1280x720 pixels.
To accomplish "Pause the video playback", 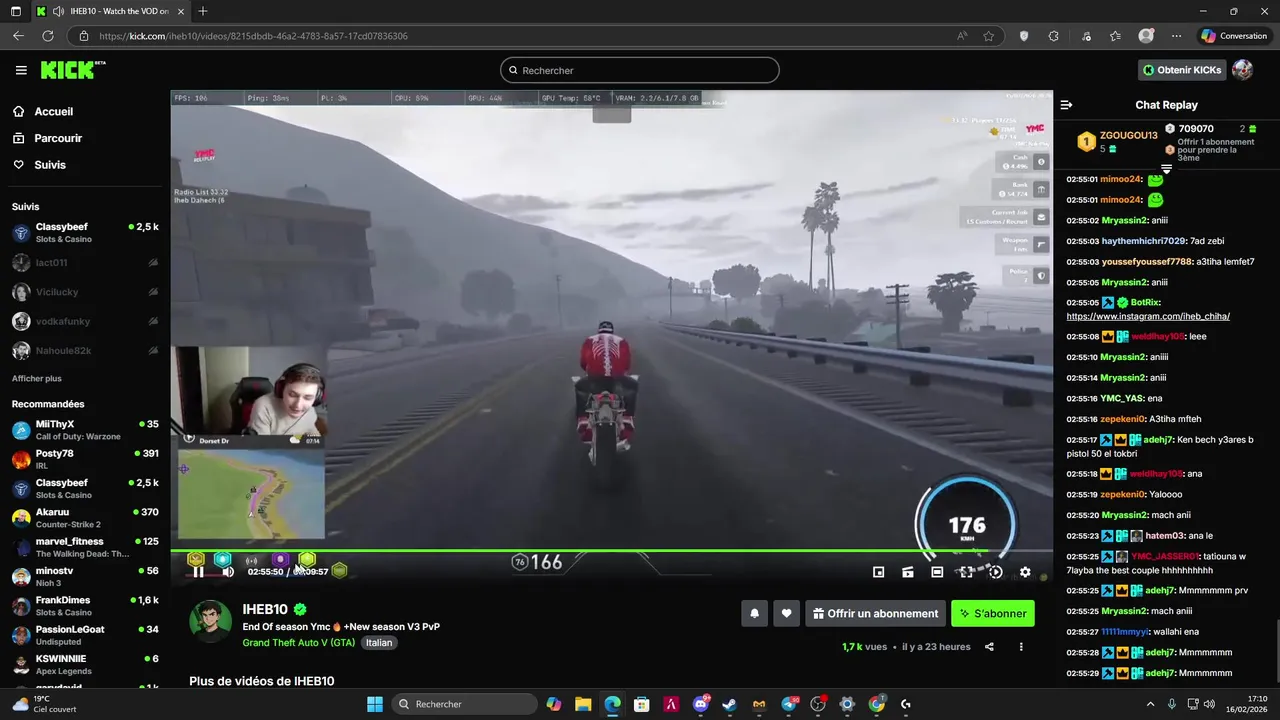I will point(198,572).
